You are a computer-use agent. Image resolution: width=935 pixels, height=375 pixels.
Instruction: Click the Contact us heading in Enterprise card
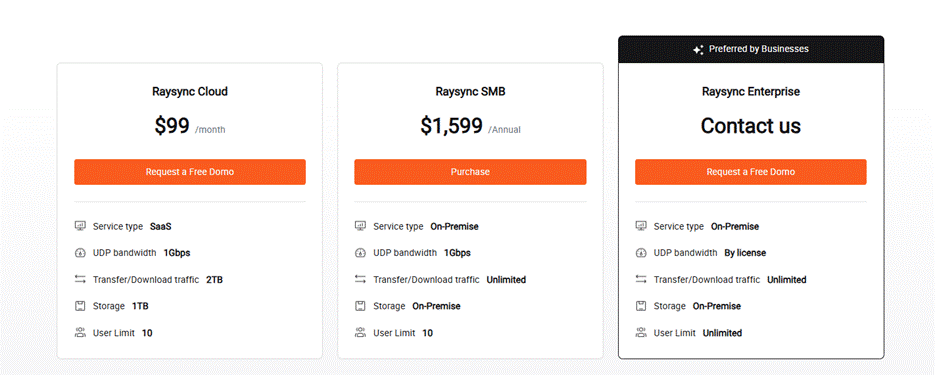[751, 126]
